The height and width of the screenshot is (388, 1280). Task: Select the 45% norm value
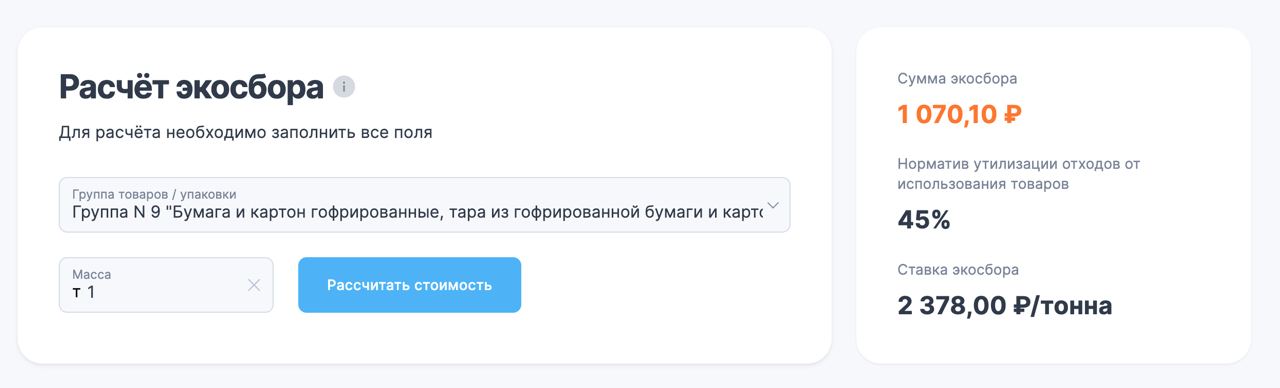click(924, 219)
